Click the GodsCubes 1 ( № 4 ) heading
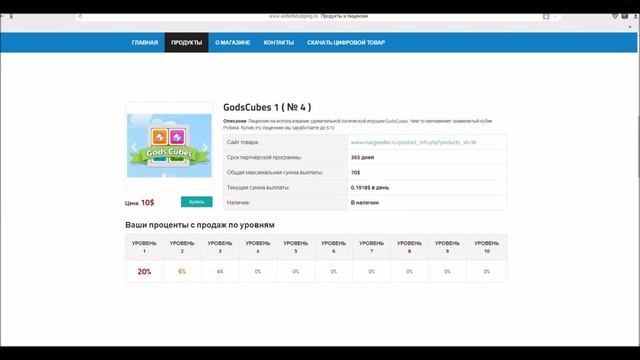Viewport: 640px width, 360px height. coord(267,107)
